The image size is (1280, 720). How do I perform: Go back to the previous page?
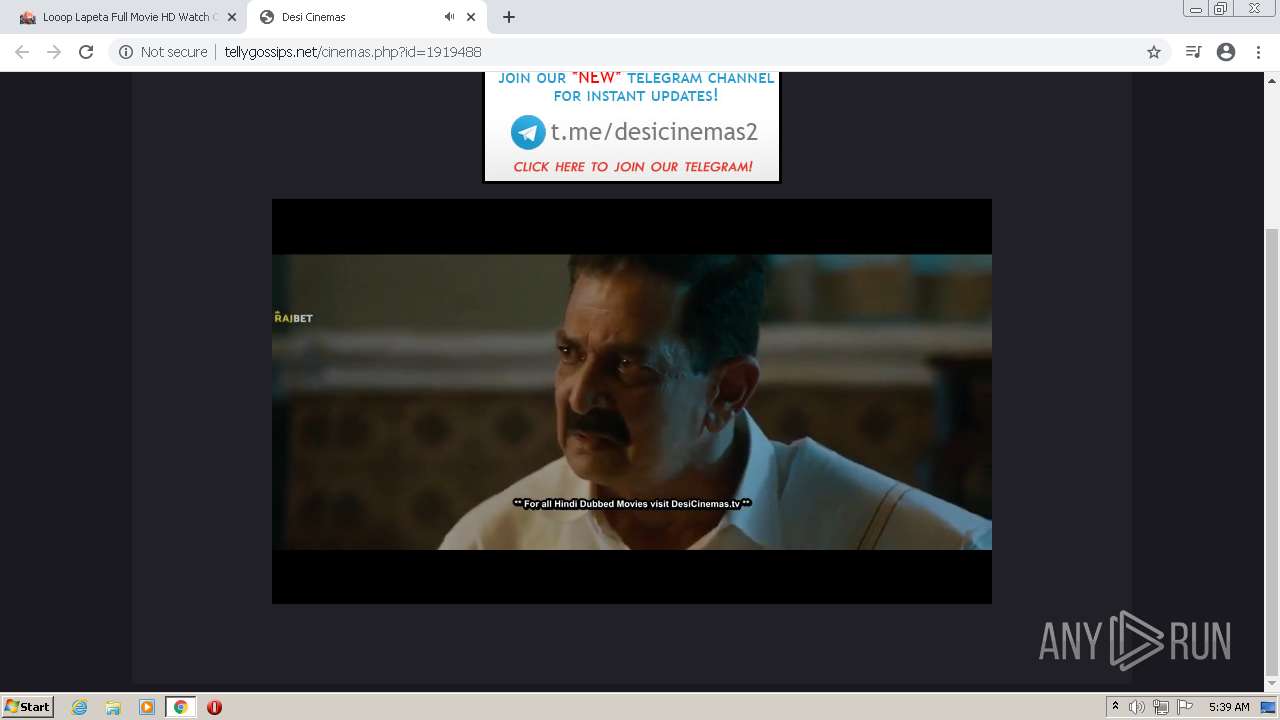(x=22, y=52)
